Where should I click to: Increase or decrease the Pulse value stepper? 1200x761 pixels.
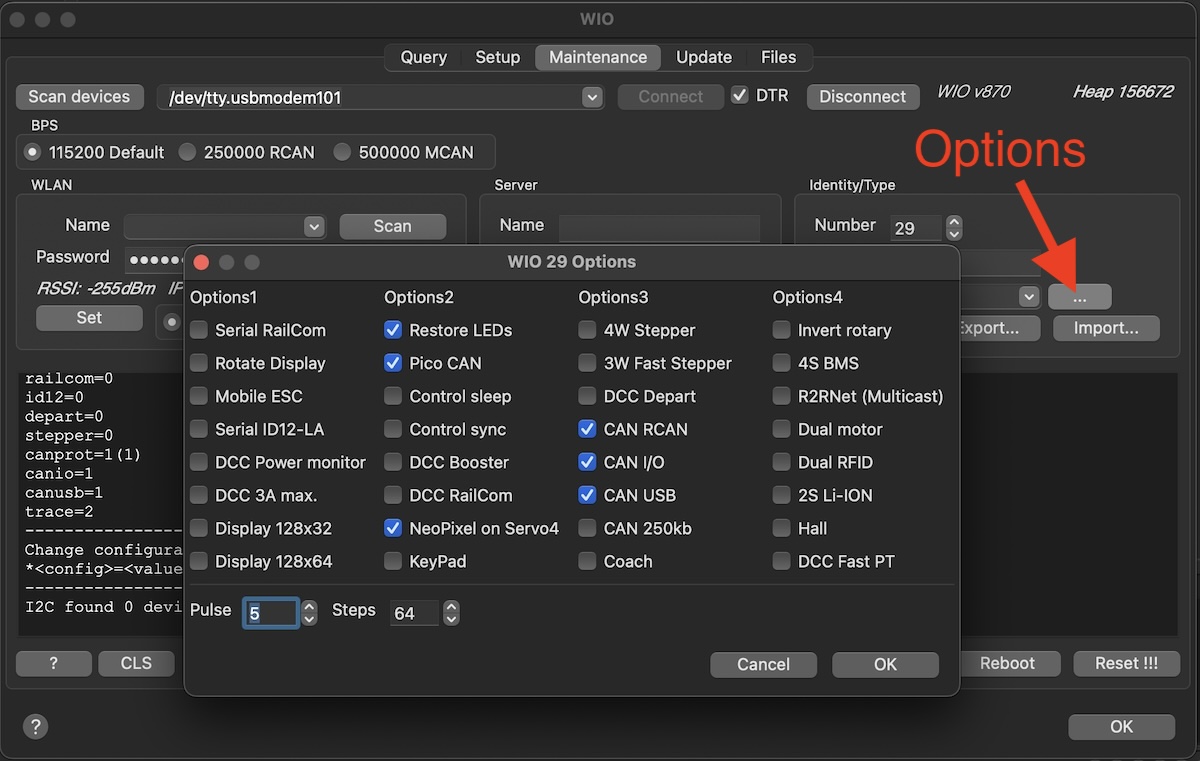[309, 612]
